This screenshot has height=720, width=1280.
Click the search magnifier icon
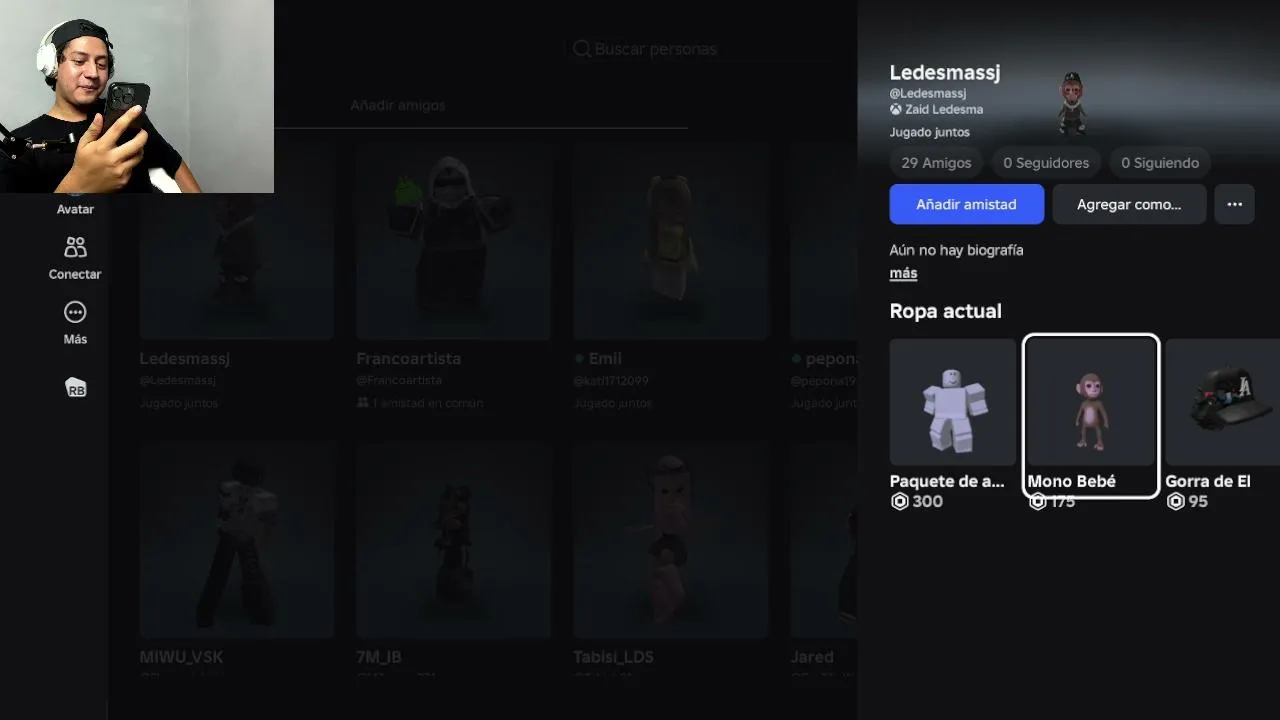click(582, 49)
